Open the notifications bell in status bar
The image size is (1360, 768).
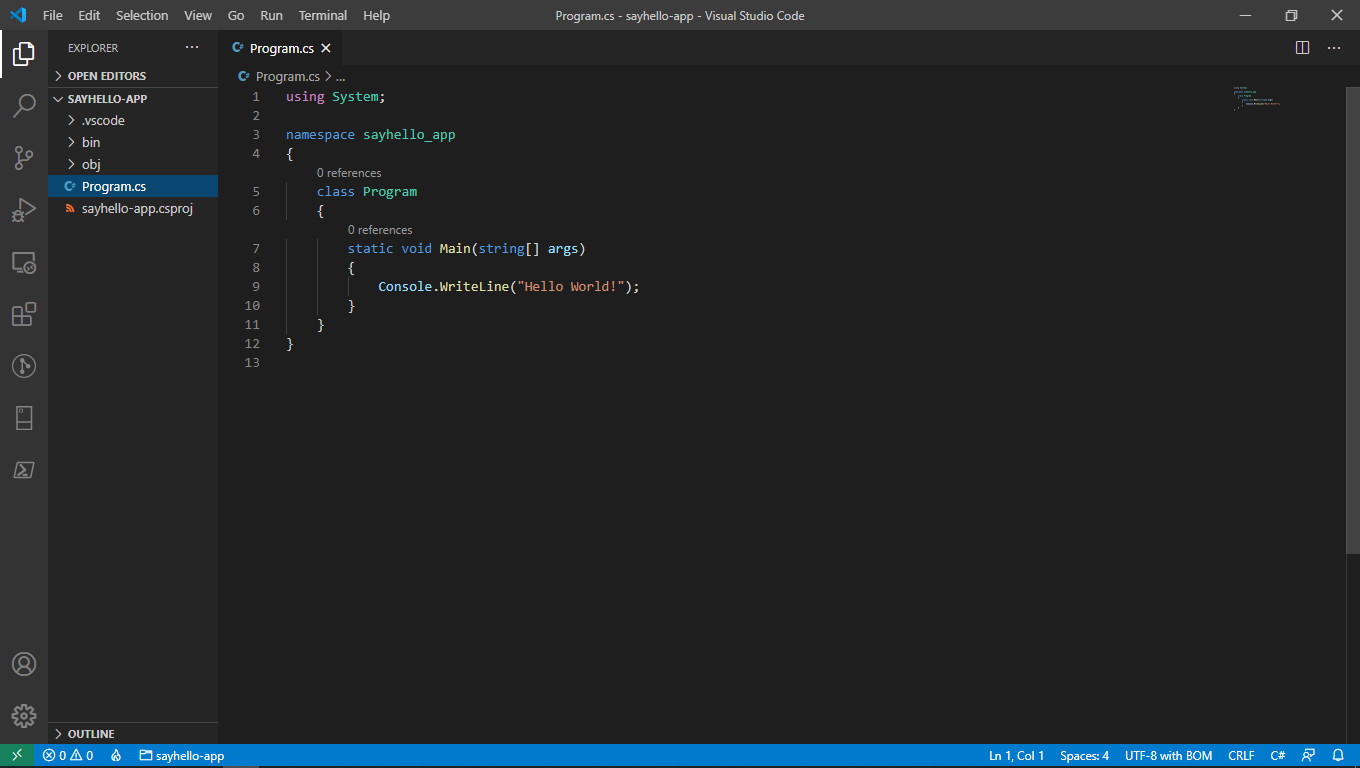(1338, 756)
